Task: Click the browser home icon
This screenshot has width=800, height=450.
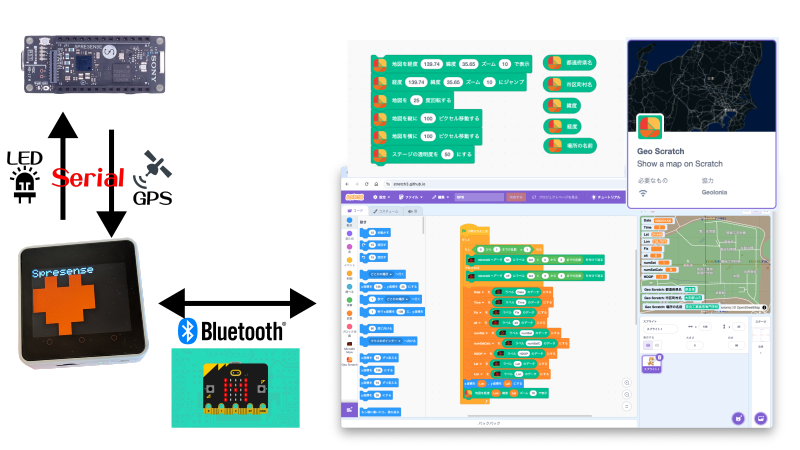Action: pyautogui.click(x=376, y=184)
